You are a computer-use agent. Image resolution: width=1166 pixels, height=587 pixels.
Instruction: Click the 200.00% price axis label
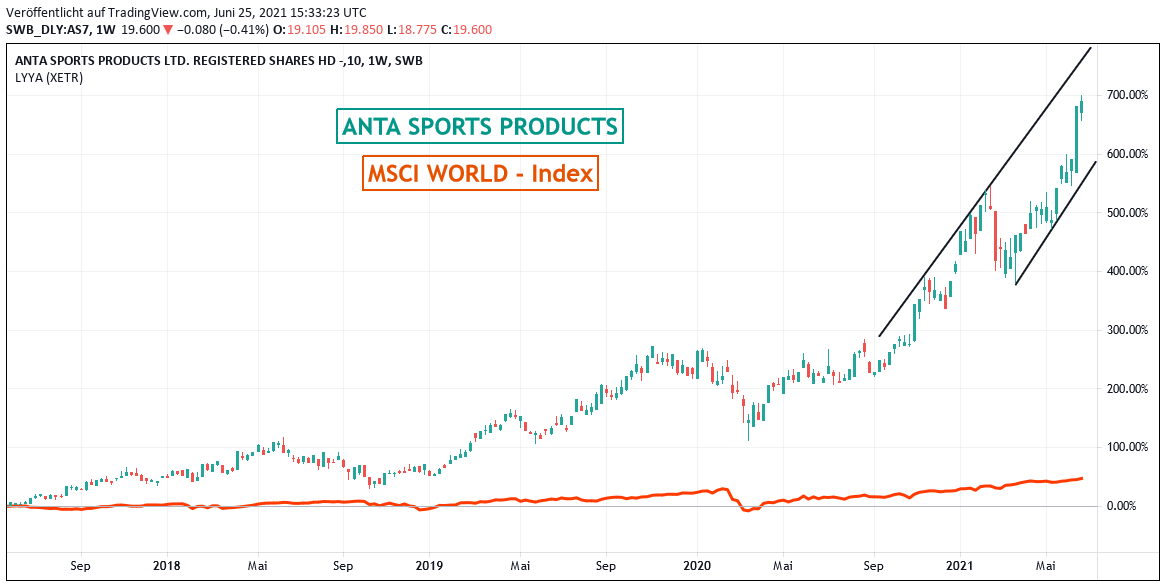(1127, 388)
